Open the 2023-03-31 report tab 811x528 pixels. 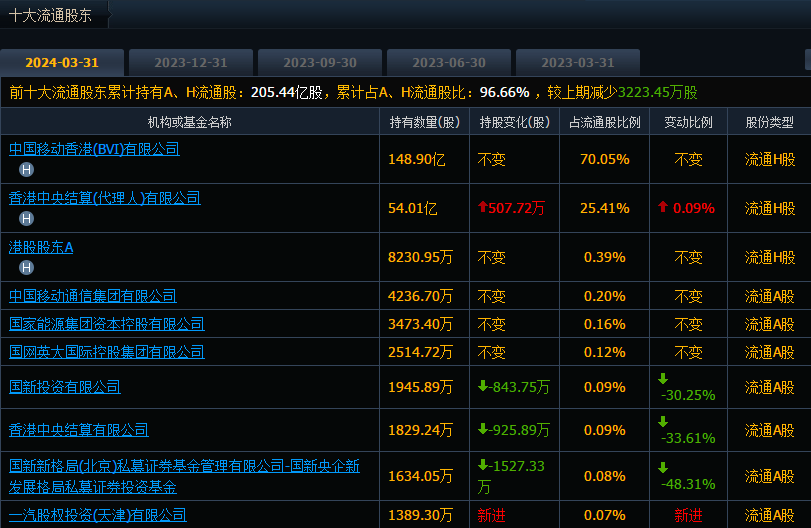pos(578,63)
